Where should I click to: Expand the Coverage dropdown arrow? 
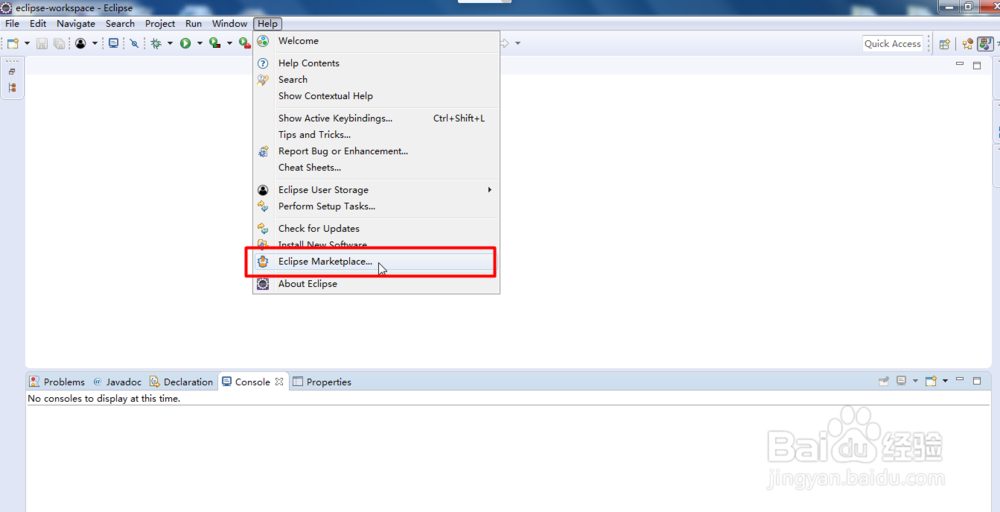coord(230,43)
